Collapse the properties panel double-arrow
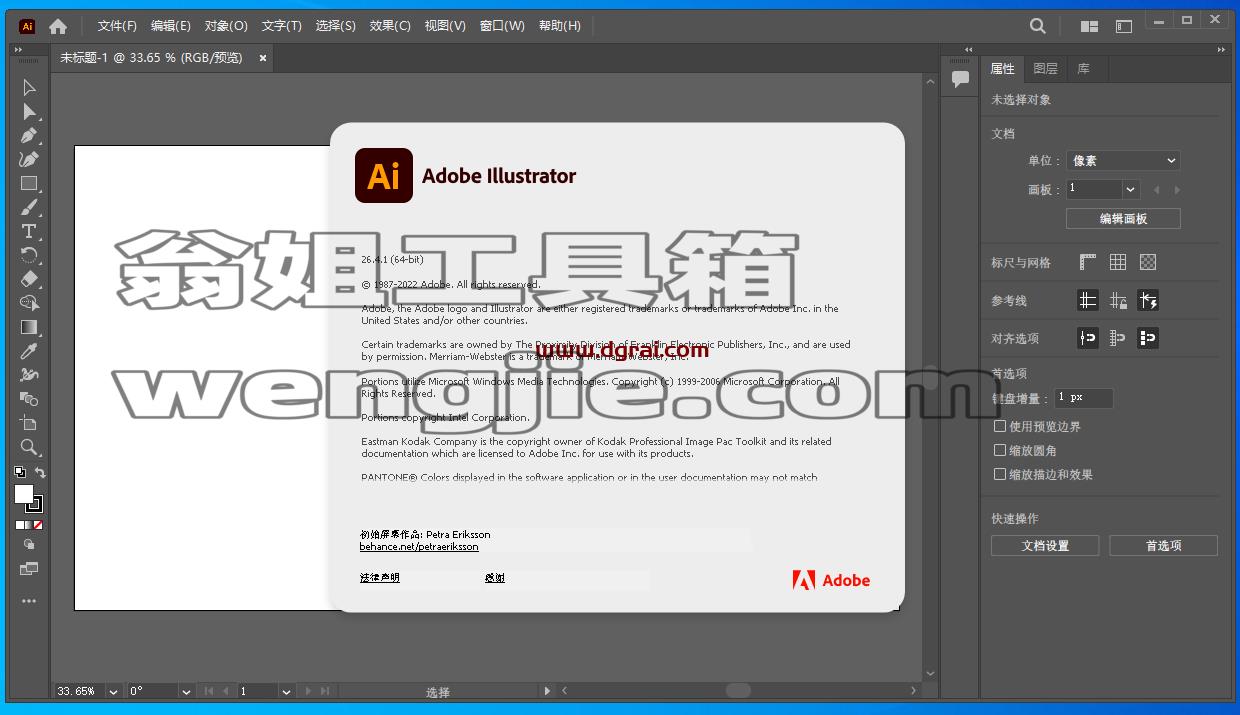This screenshot has height=715, width=1240. tap(1222, 49)
